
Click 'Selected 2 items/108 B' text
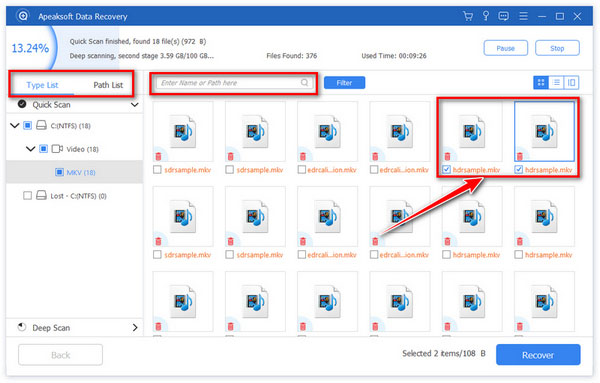point(444,353)
